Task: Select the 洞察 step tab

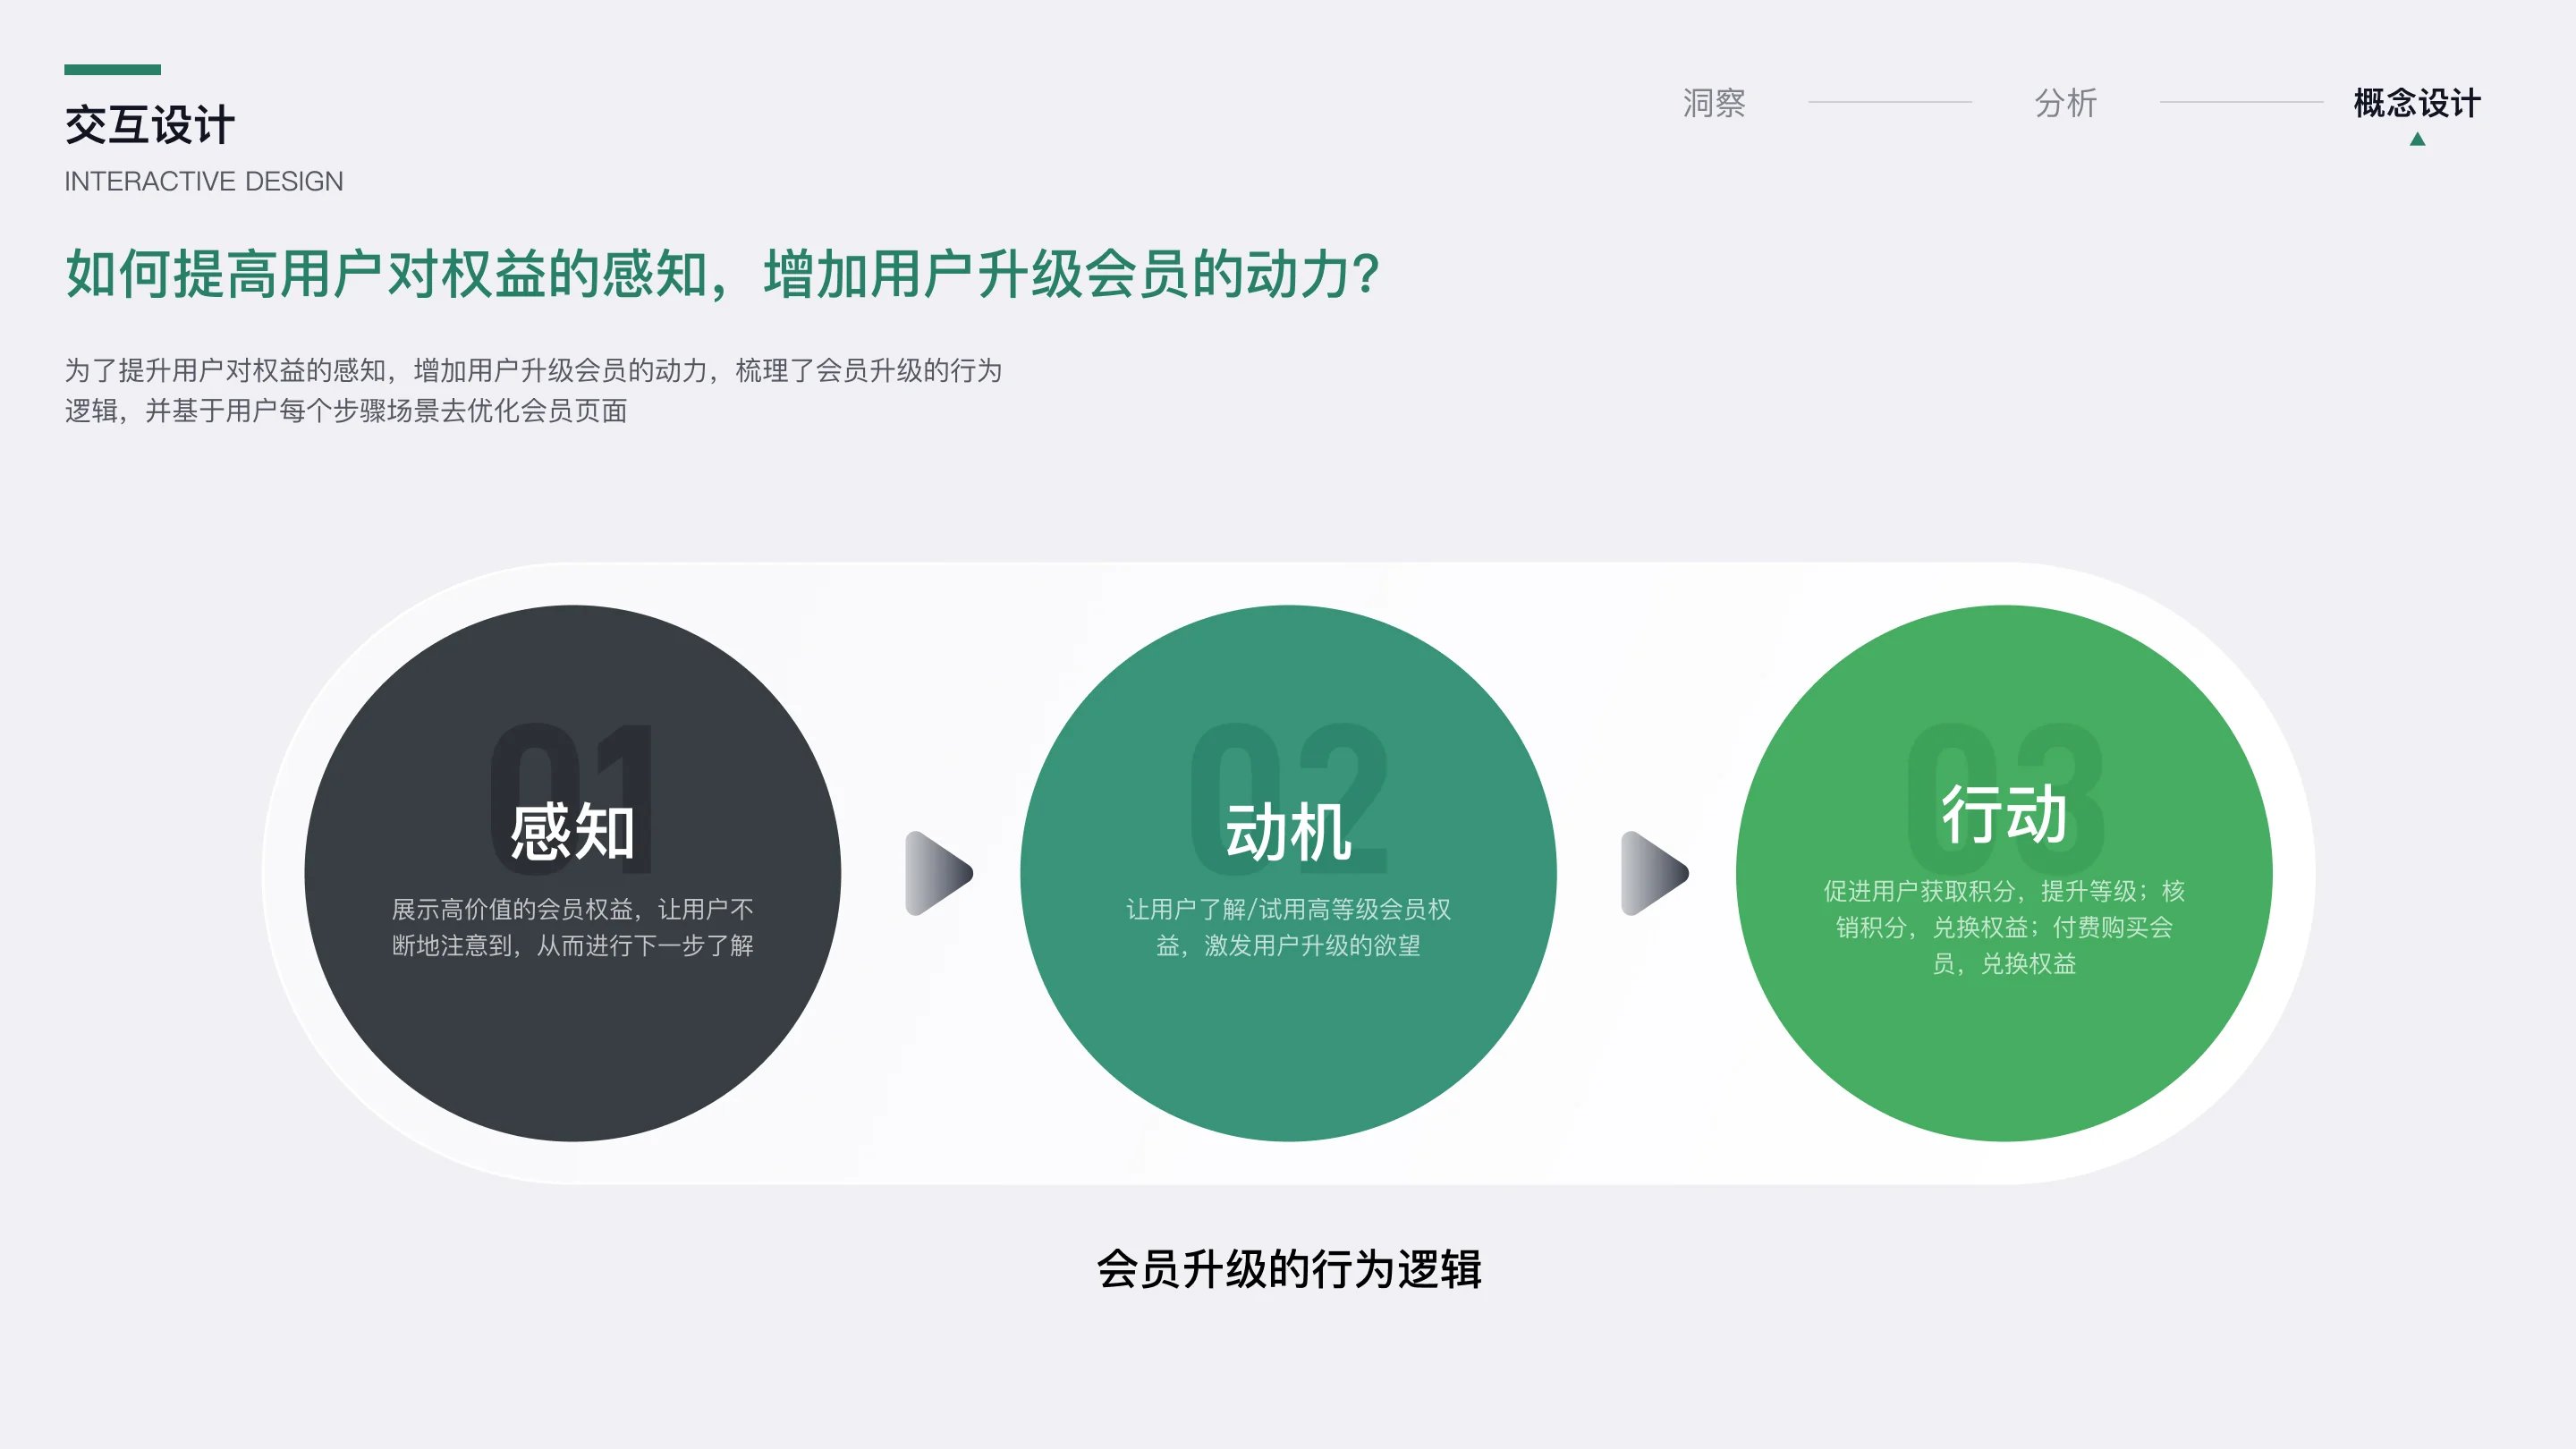Action: coord(1713,103)
